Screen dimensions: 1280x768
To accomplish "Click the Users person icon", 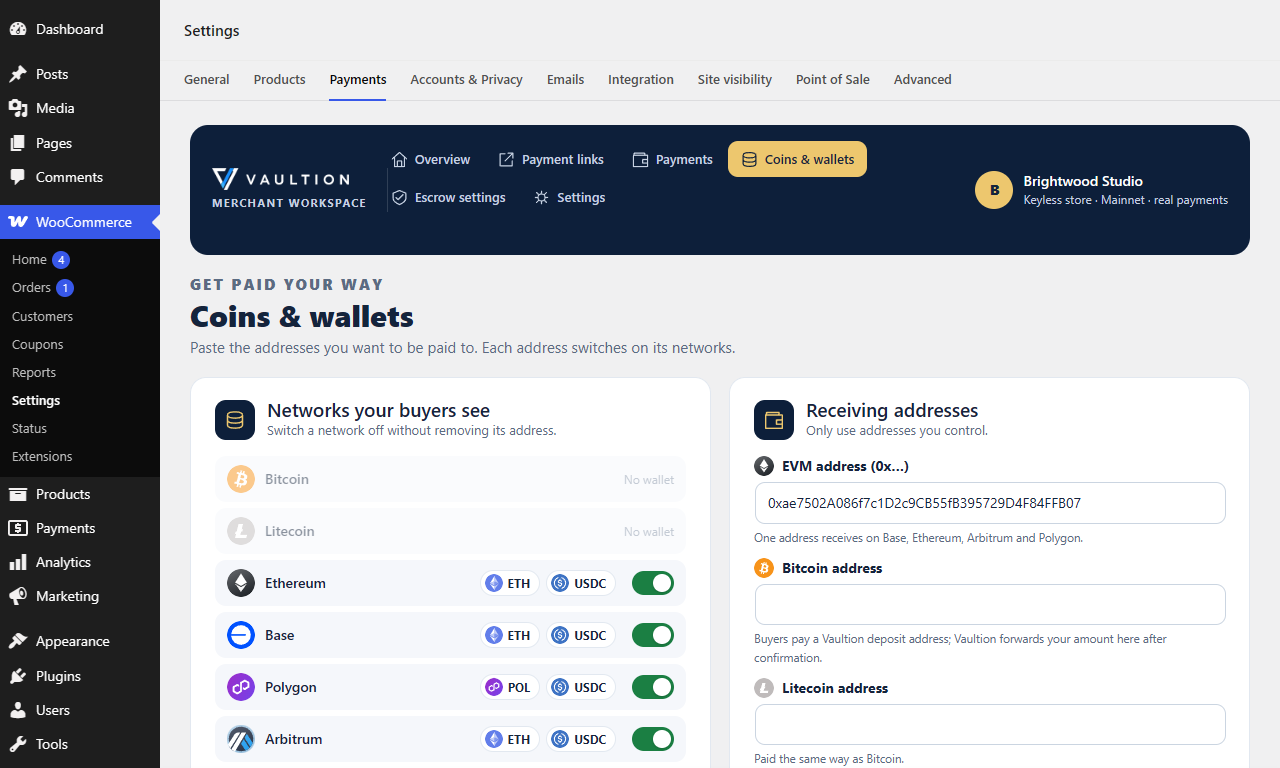I will (x=18, y=710).
